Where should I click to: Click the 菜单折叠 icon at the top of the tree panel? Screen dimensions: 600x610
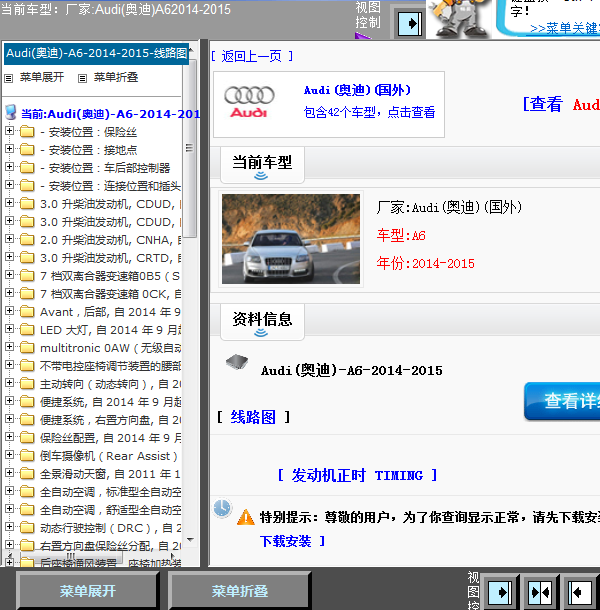[x=82, y=79]
